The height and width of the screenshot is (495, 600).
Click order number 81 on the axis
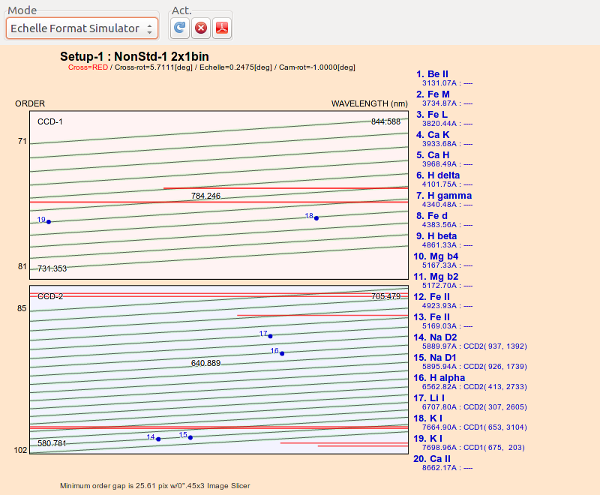(x=22, y=266)
